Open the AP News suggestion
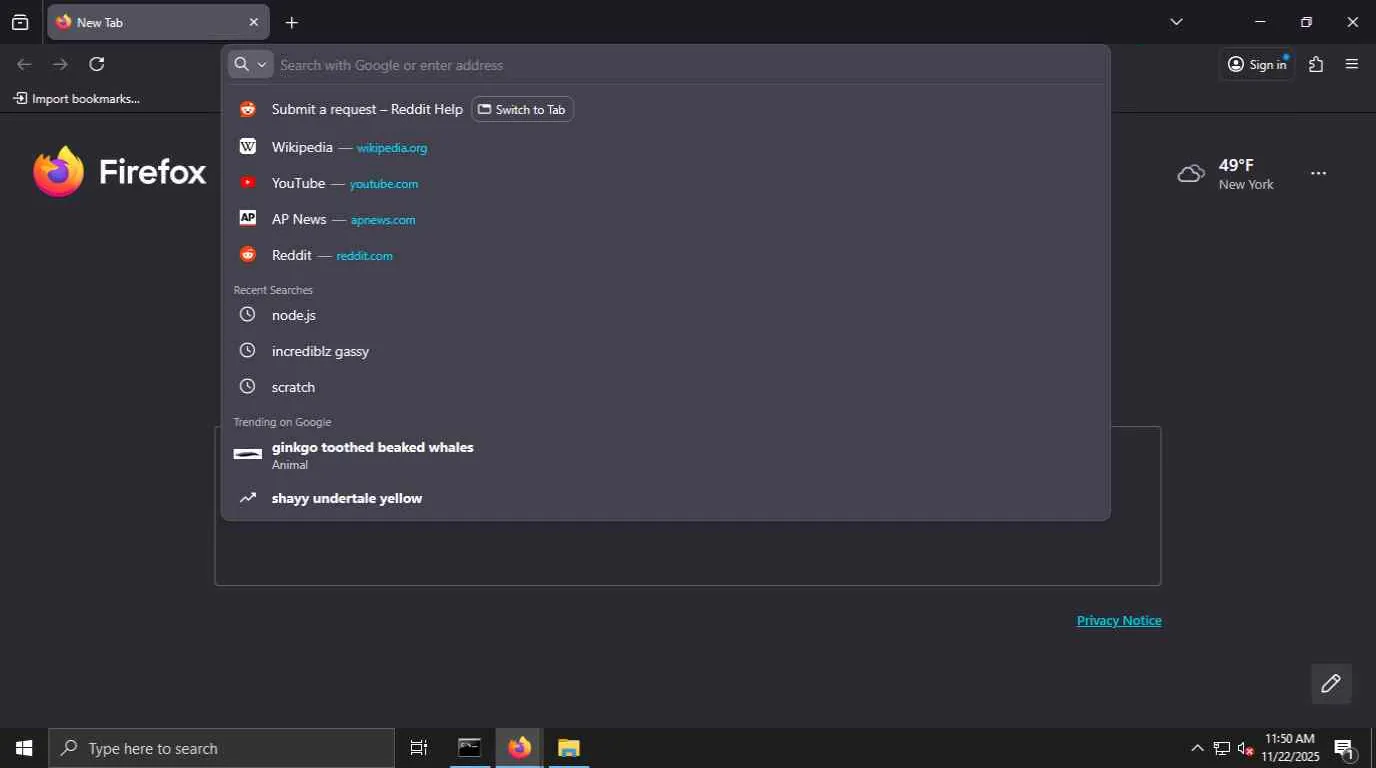This screenshot has height=768, width=1376. [665, 219]
